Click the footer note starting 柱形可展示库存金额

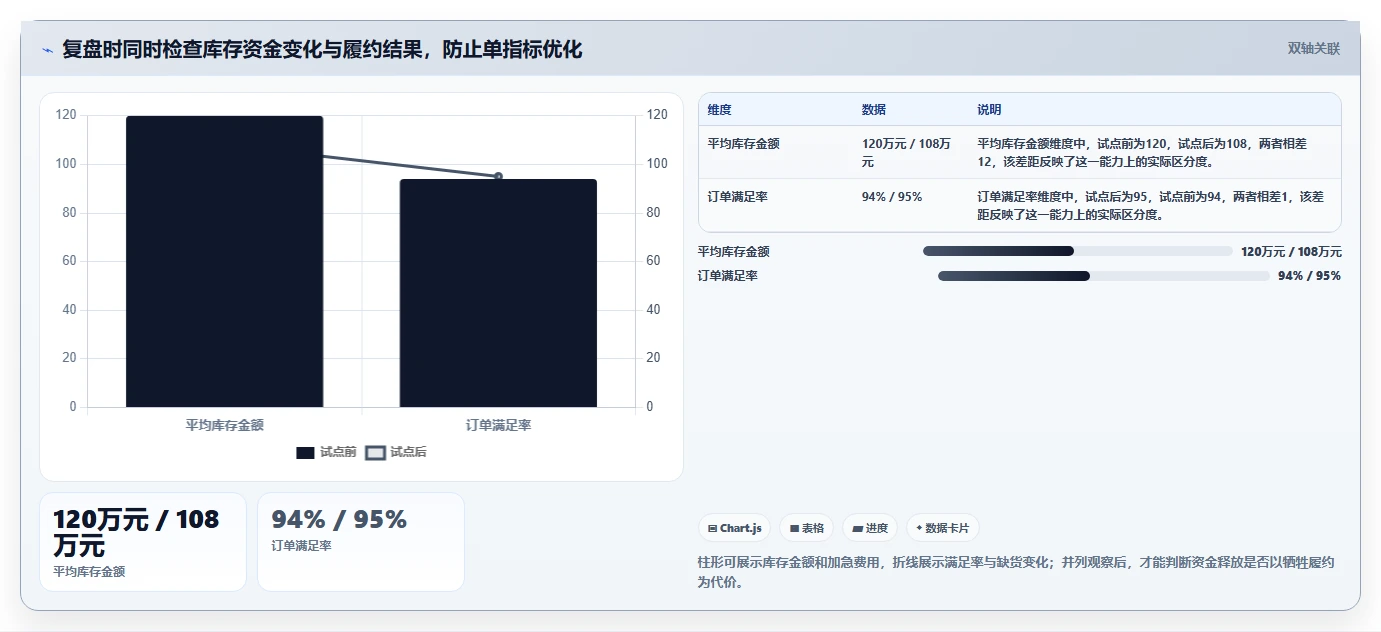pos(1016,572)
